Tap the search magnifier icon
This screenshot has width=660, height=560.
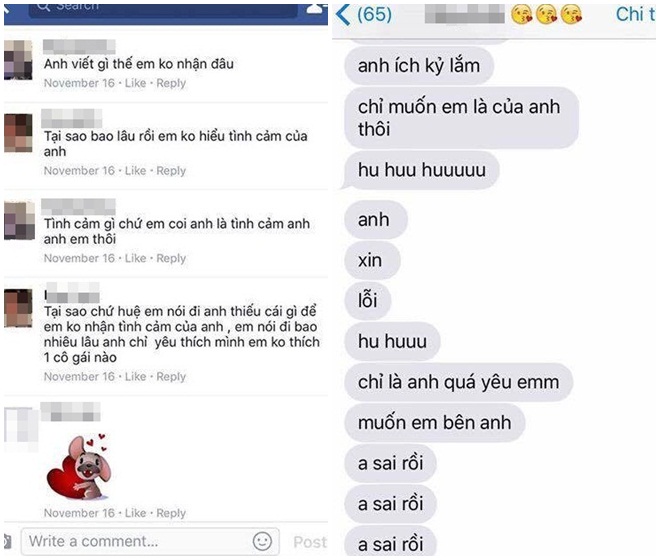tap(43, 6)
